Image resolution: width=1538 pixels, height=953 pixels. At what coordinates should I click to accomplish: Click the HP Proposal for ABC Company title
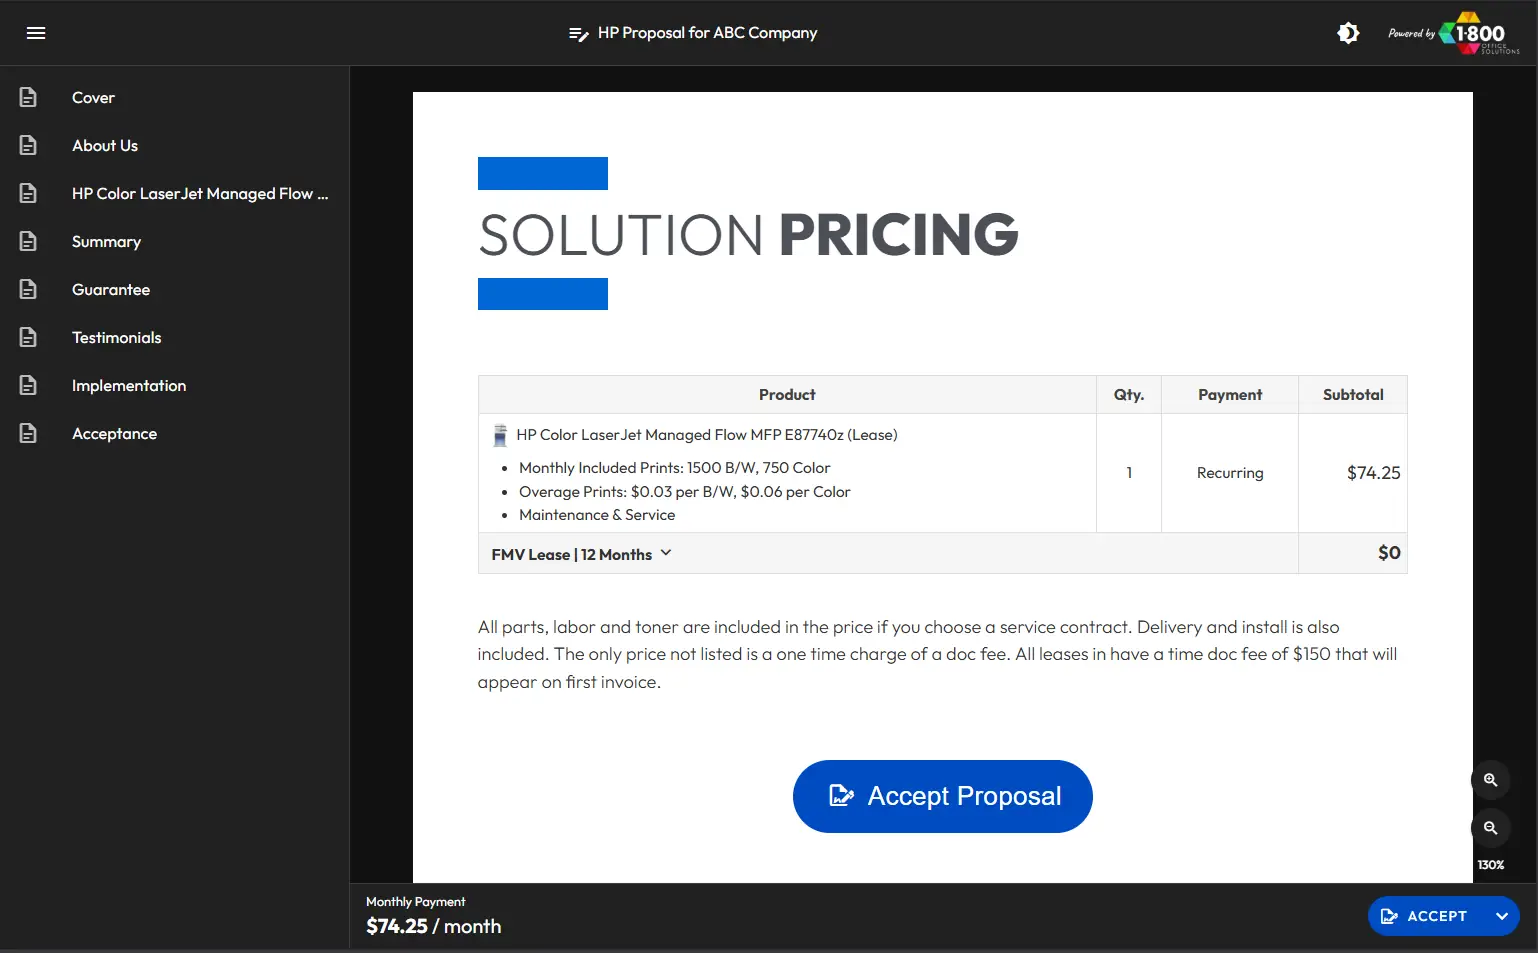pyautogui.click(x=707, y=33)
